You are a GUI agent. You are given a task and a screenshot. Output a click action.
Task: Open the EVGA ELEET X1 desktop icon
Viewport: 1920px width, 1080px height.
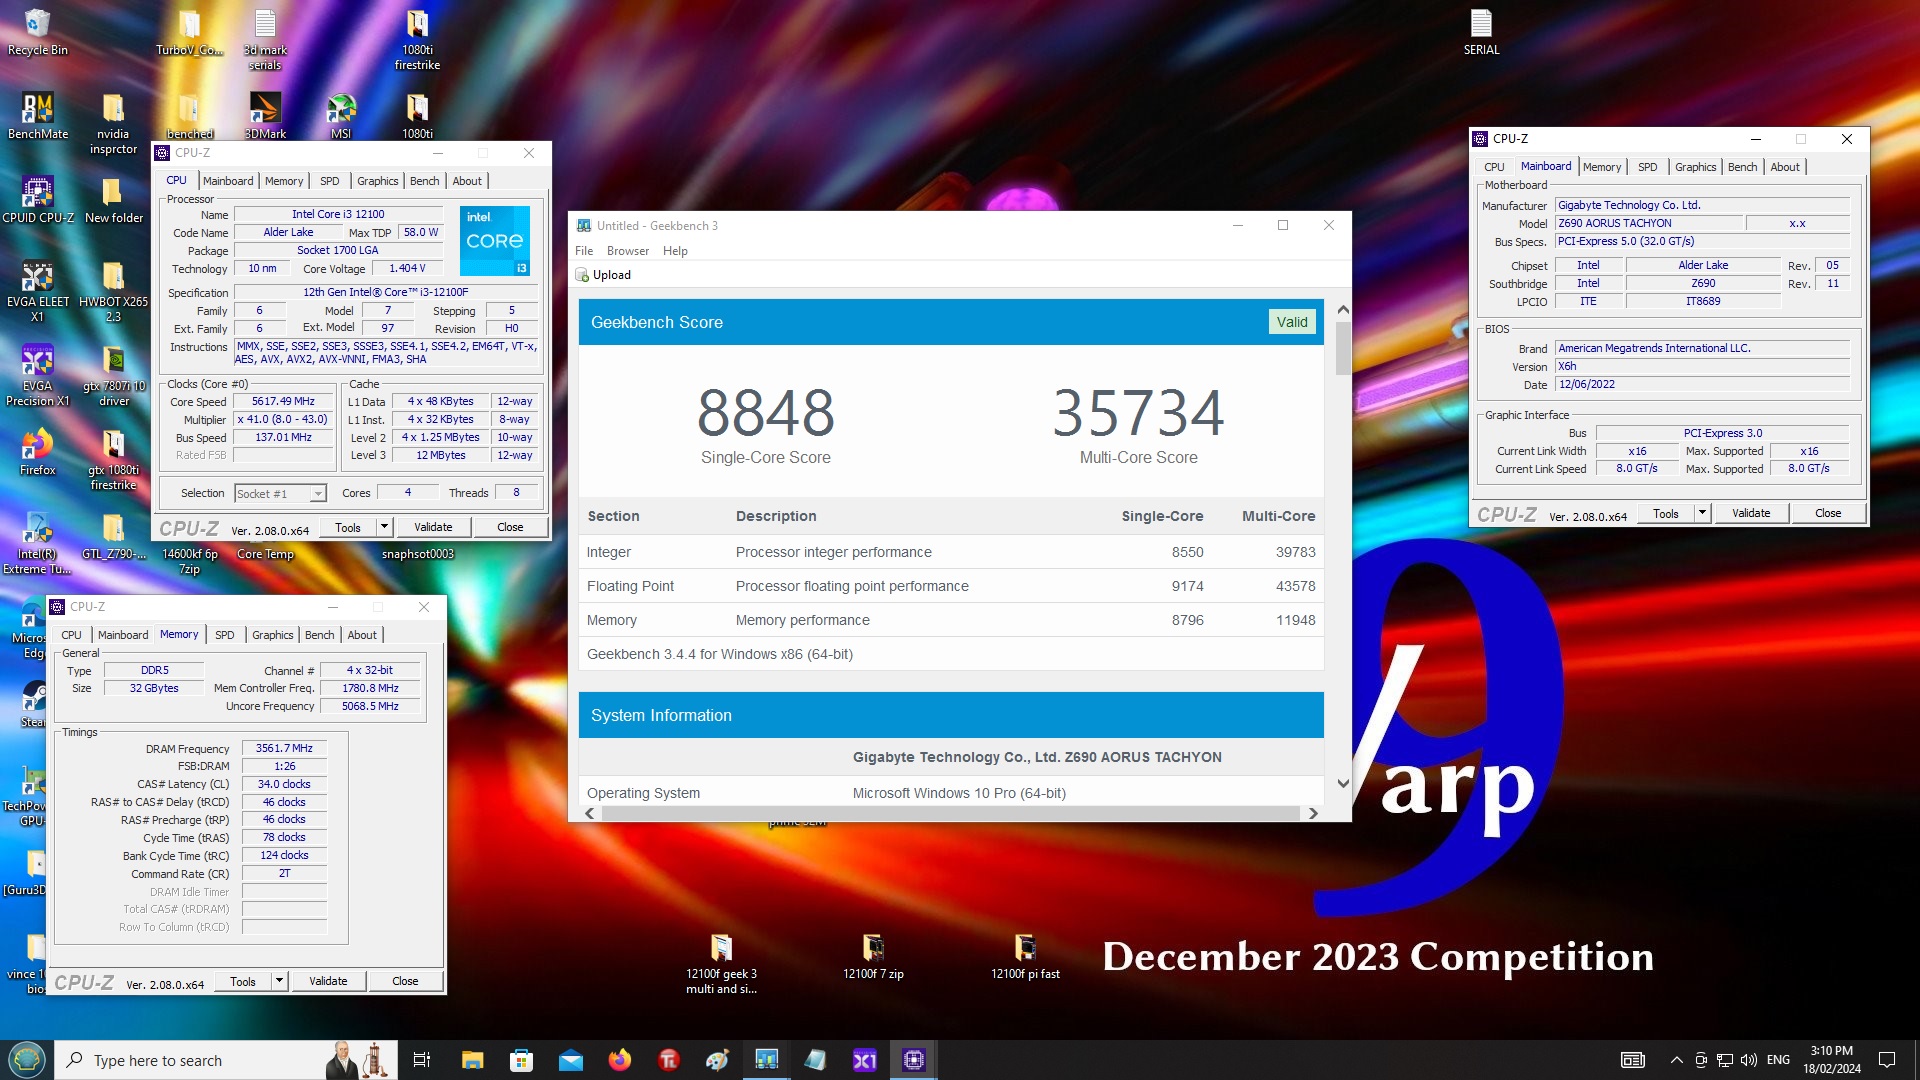[38, 291]
